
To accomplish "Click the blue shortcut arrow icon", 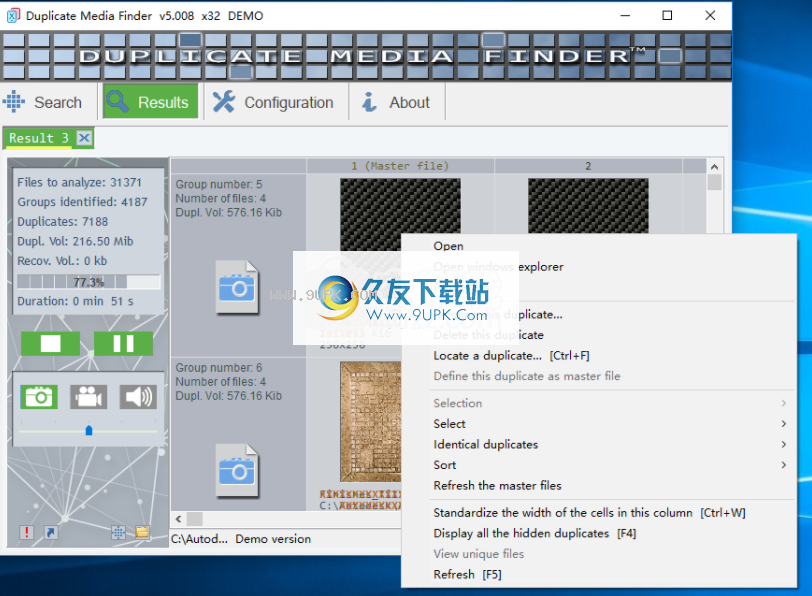I will 51,532.
